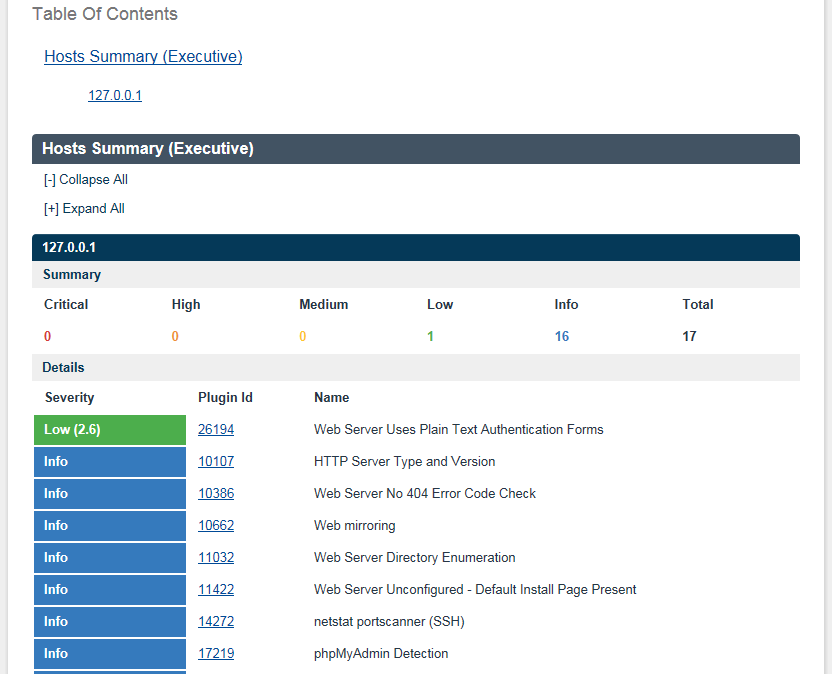Screen dimensions: 832x674
Task: Click Info badge for HTTP Server Type row
Action: [x=110, y=462]
